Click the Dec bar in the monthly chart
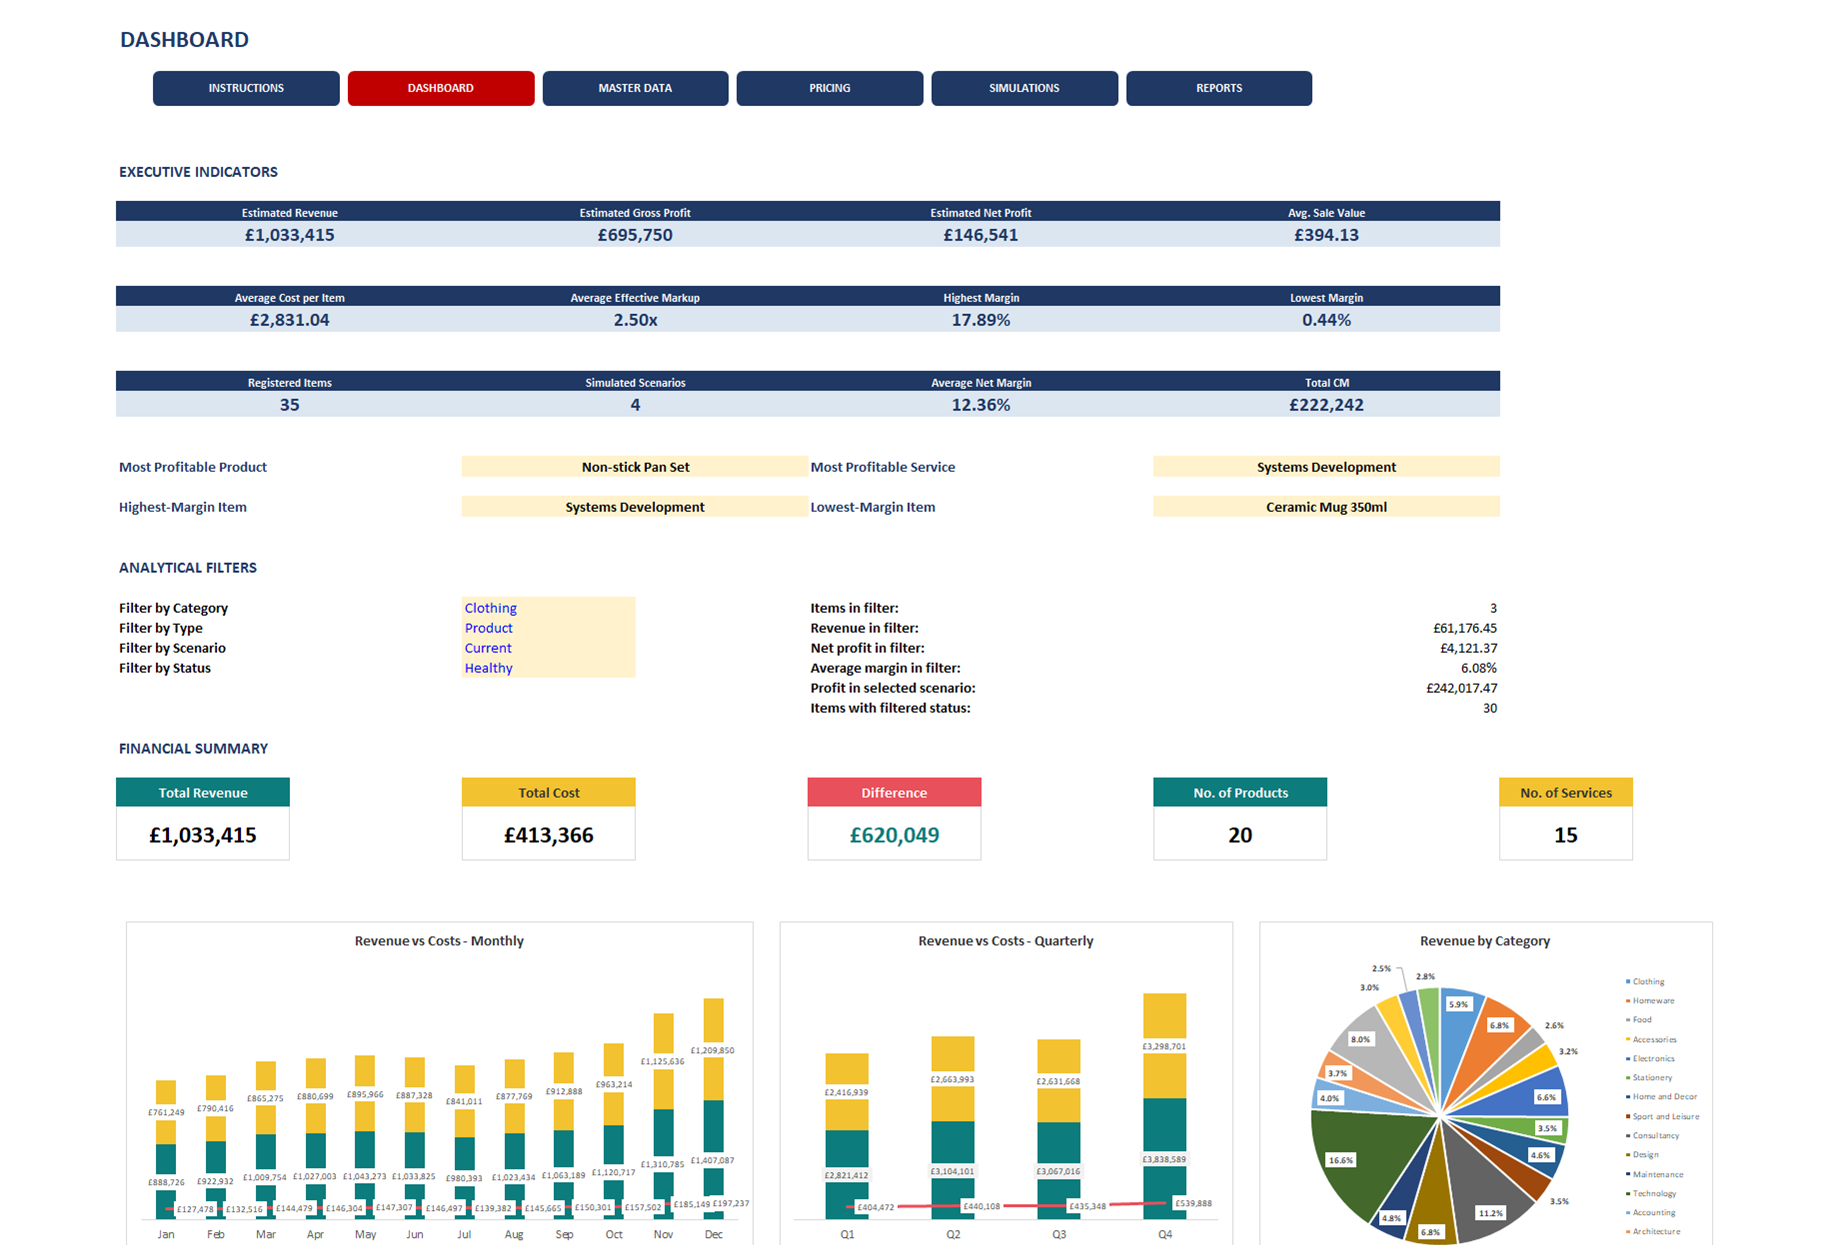Viewport: 1831px width, 1259px height. coord(713,1108)
